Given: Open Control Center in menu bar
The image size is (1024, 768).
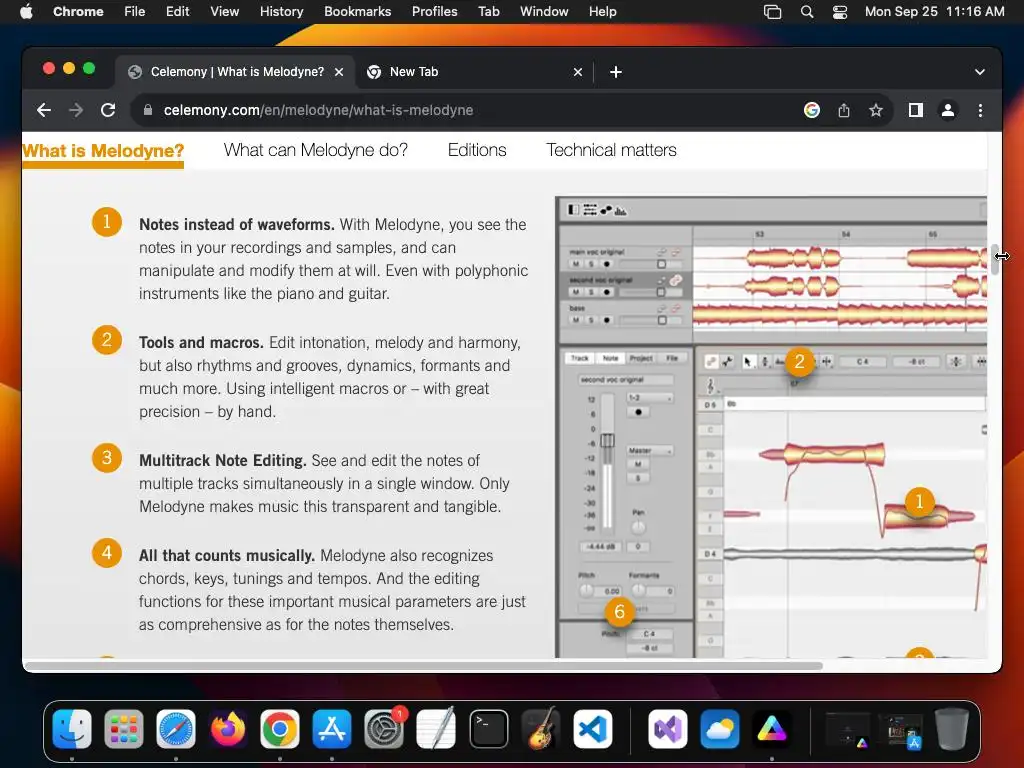Looking at the screenshot, I should (x=840, y=12).
